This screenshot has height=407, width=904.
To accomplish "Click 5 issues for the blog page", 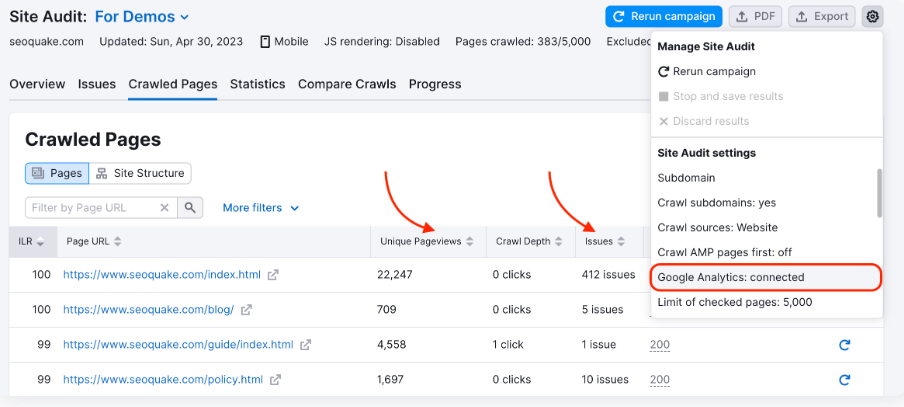I will (x=602, y=310).
